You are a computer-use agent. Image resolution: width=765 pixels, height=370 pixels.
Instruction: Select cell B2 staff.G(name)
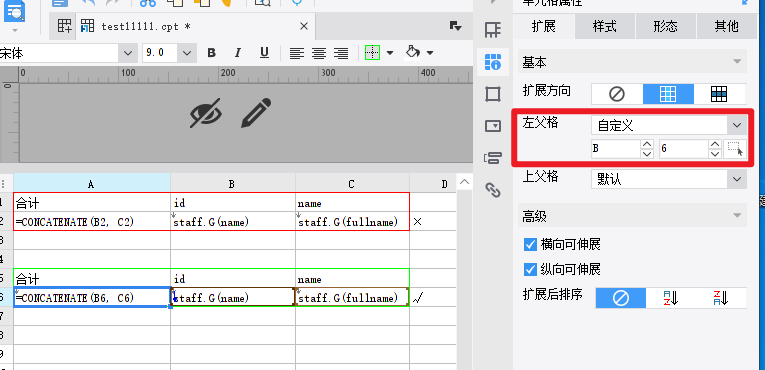click(233, 222)
